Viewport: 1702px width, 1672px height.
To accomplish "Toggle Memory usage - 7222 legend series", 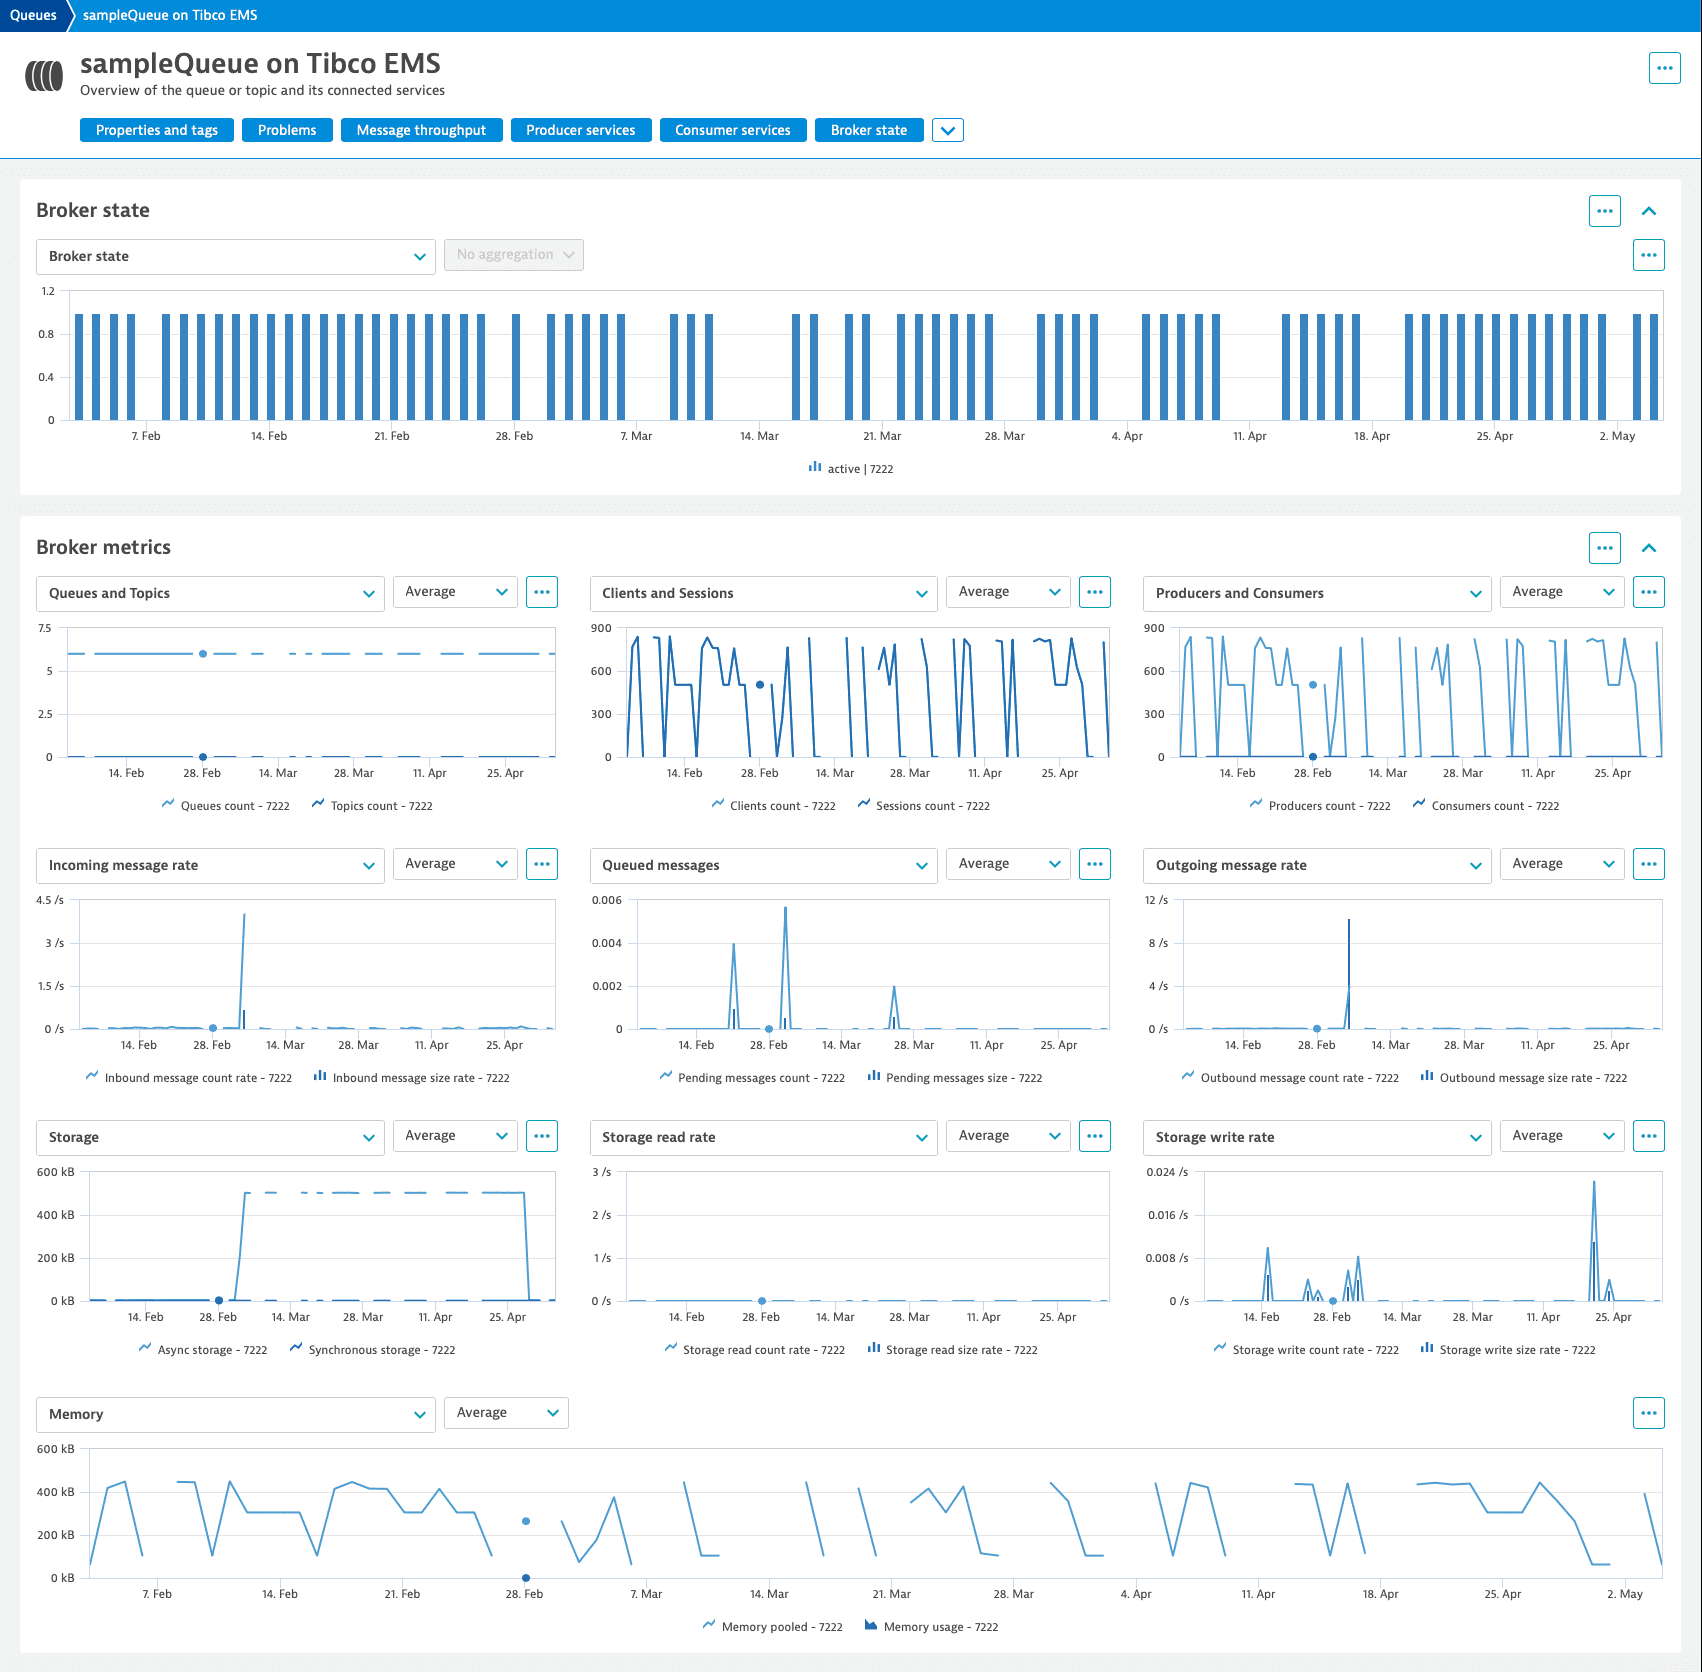I will (x=931, y=1626).
